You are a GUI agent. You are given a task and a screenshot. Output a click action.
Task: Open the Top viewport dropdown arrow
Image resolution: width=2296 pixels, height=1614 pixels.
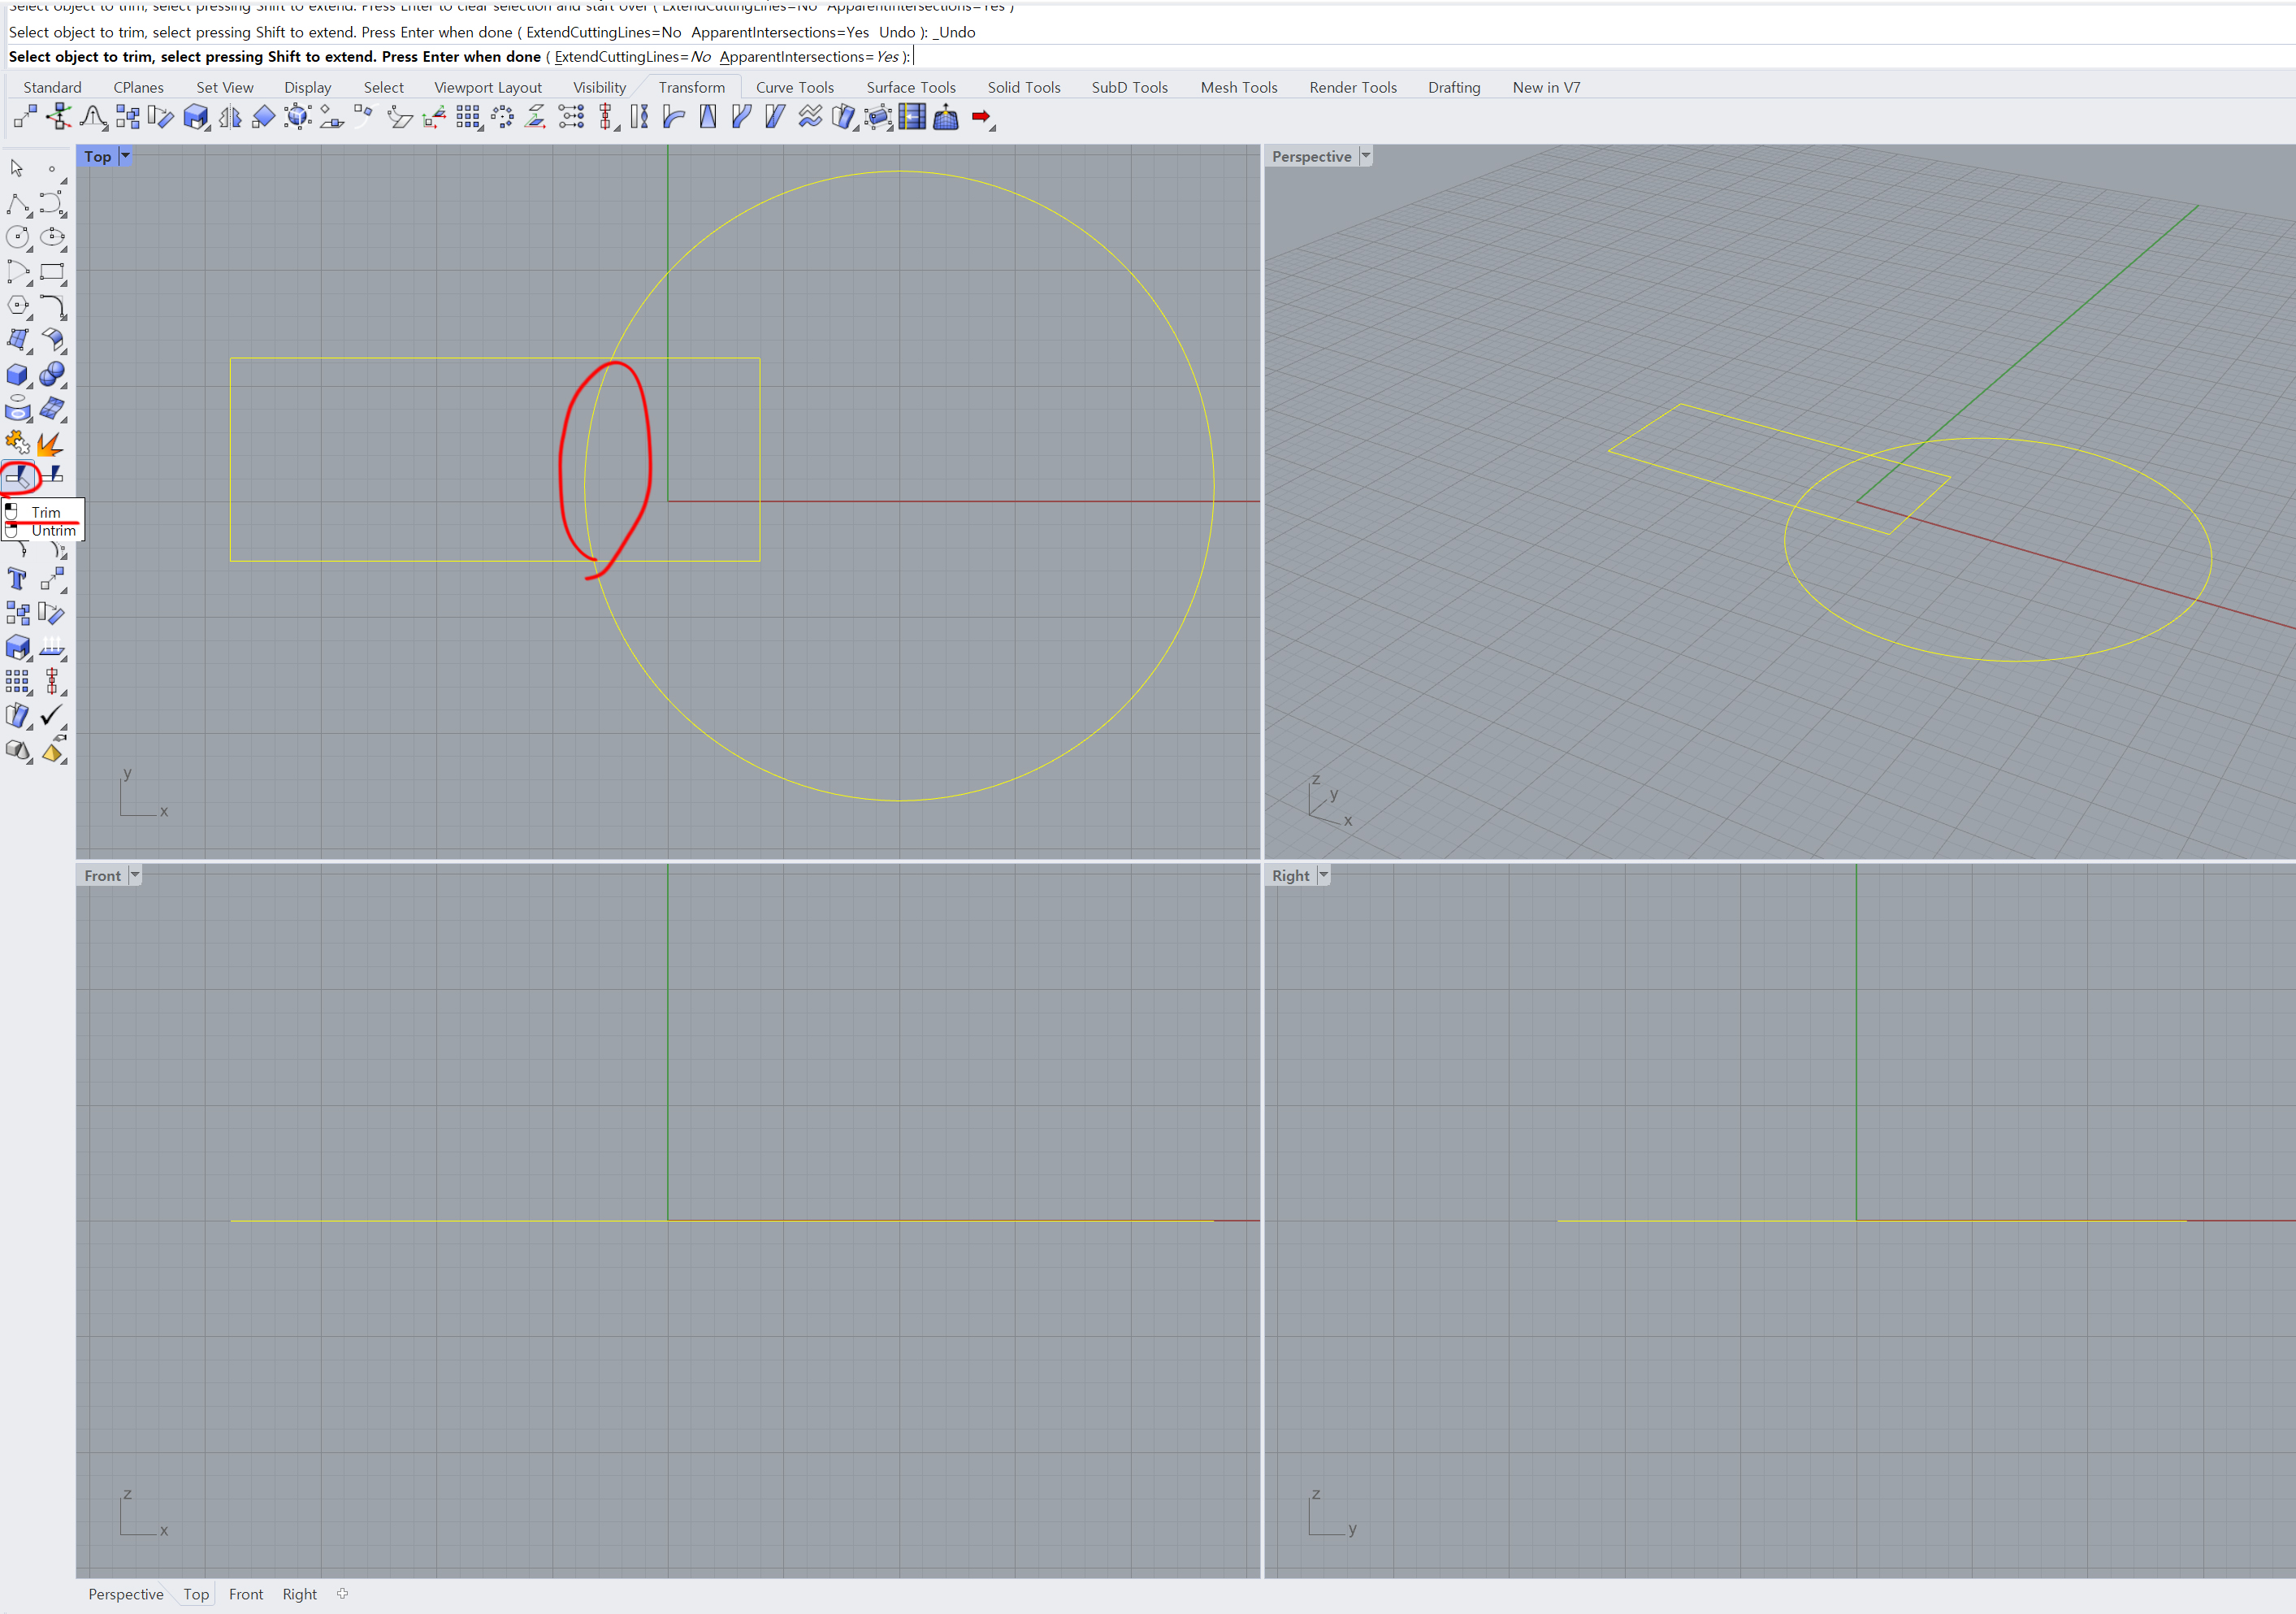pos(125,156)
